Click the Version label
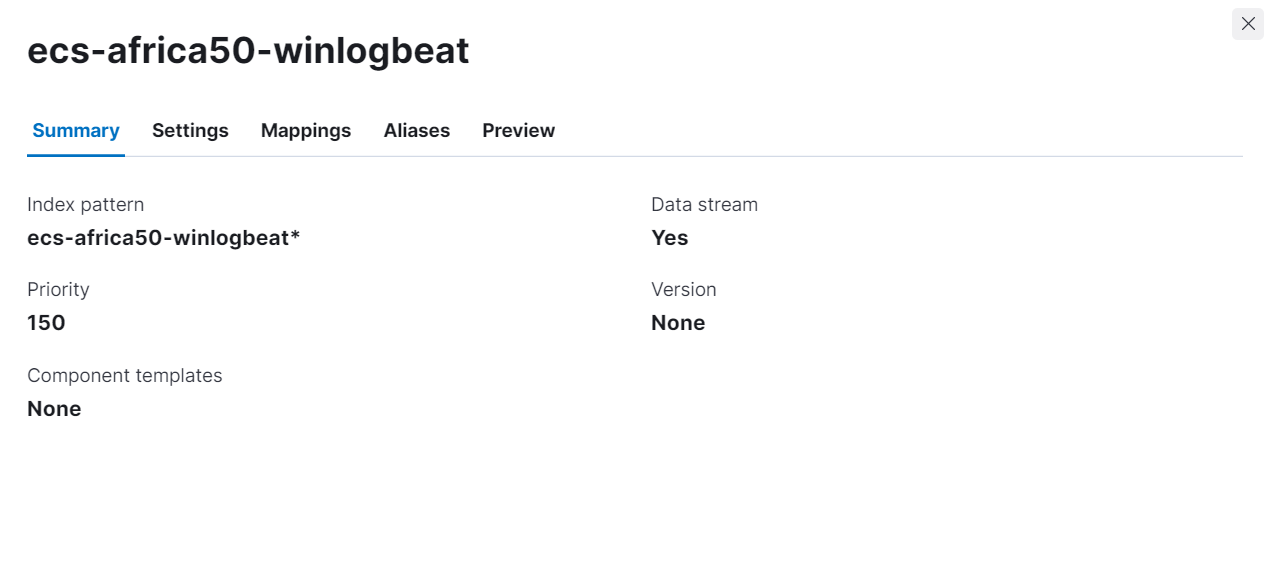 pos(683,290)
